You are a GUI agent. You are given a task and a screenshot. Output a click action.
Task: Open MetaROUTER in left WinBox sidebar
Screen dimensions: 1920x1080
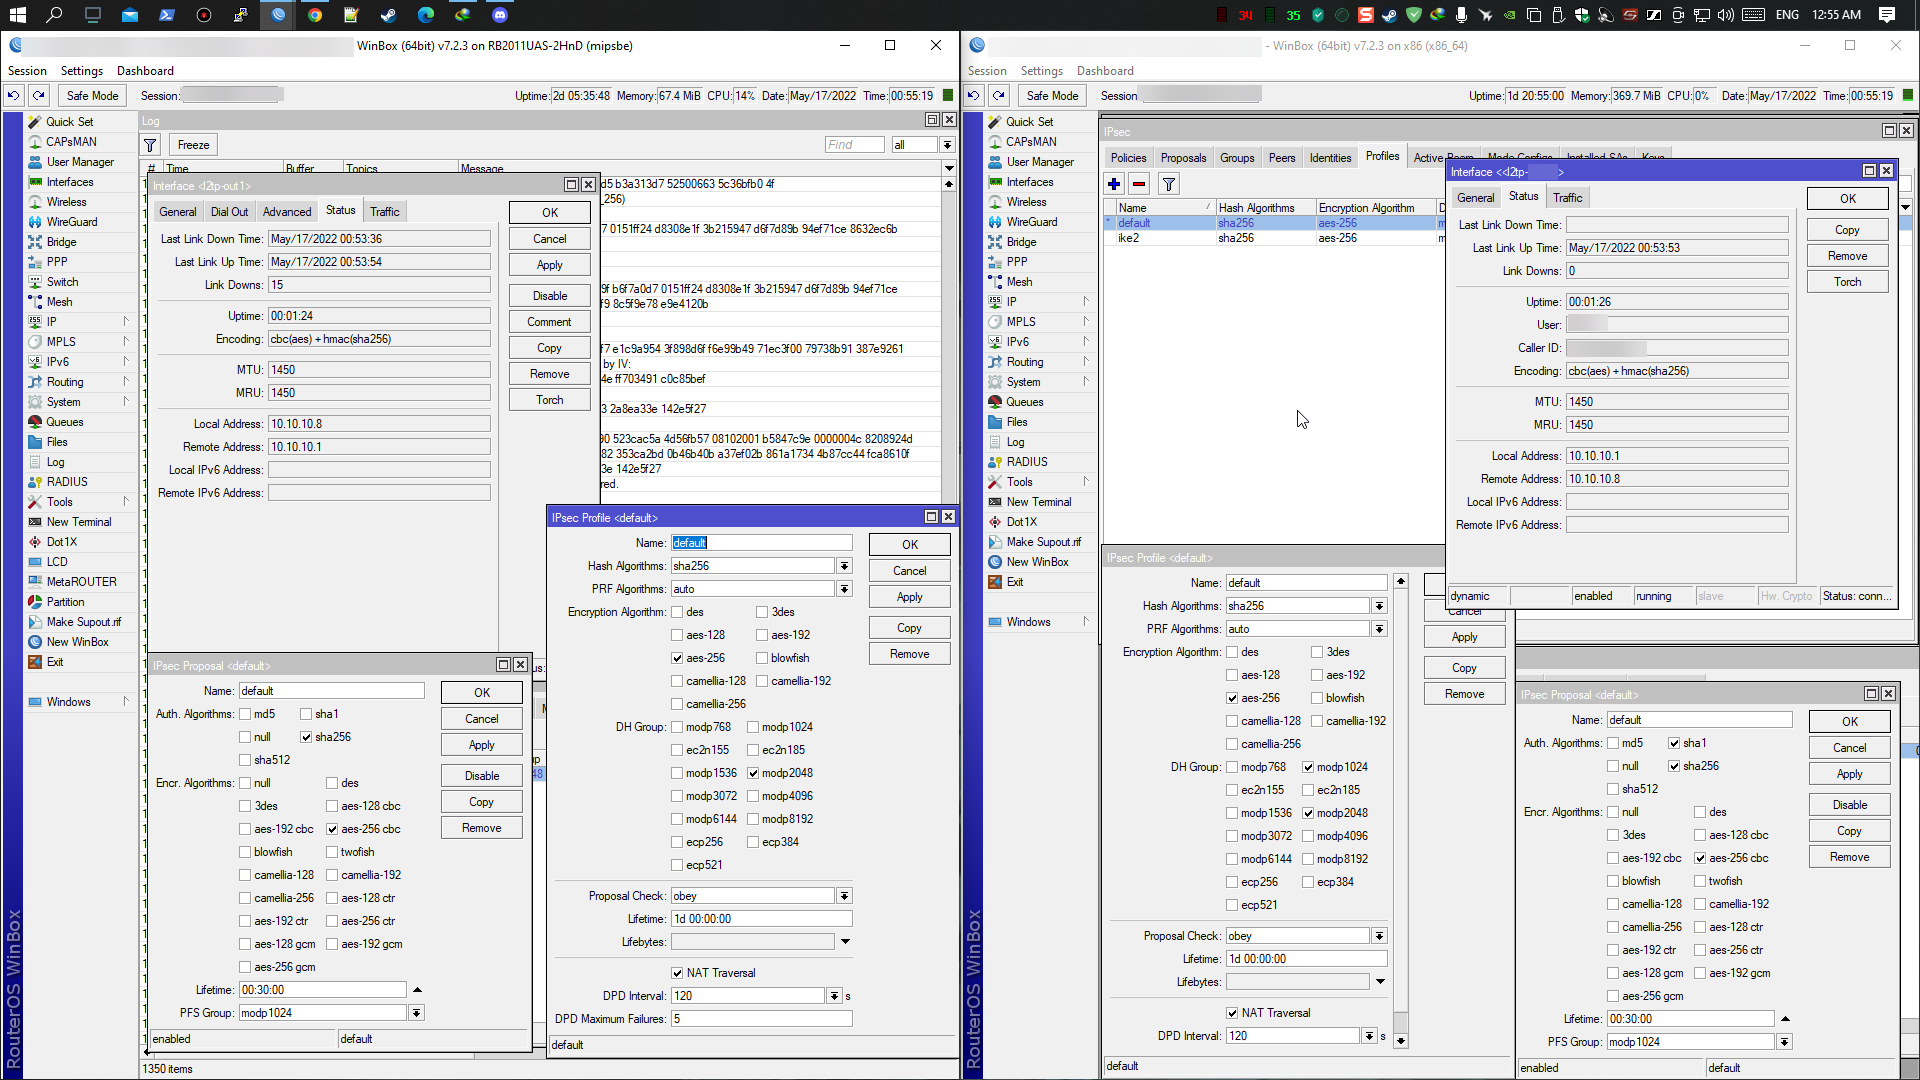tap(81, 582)
